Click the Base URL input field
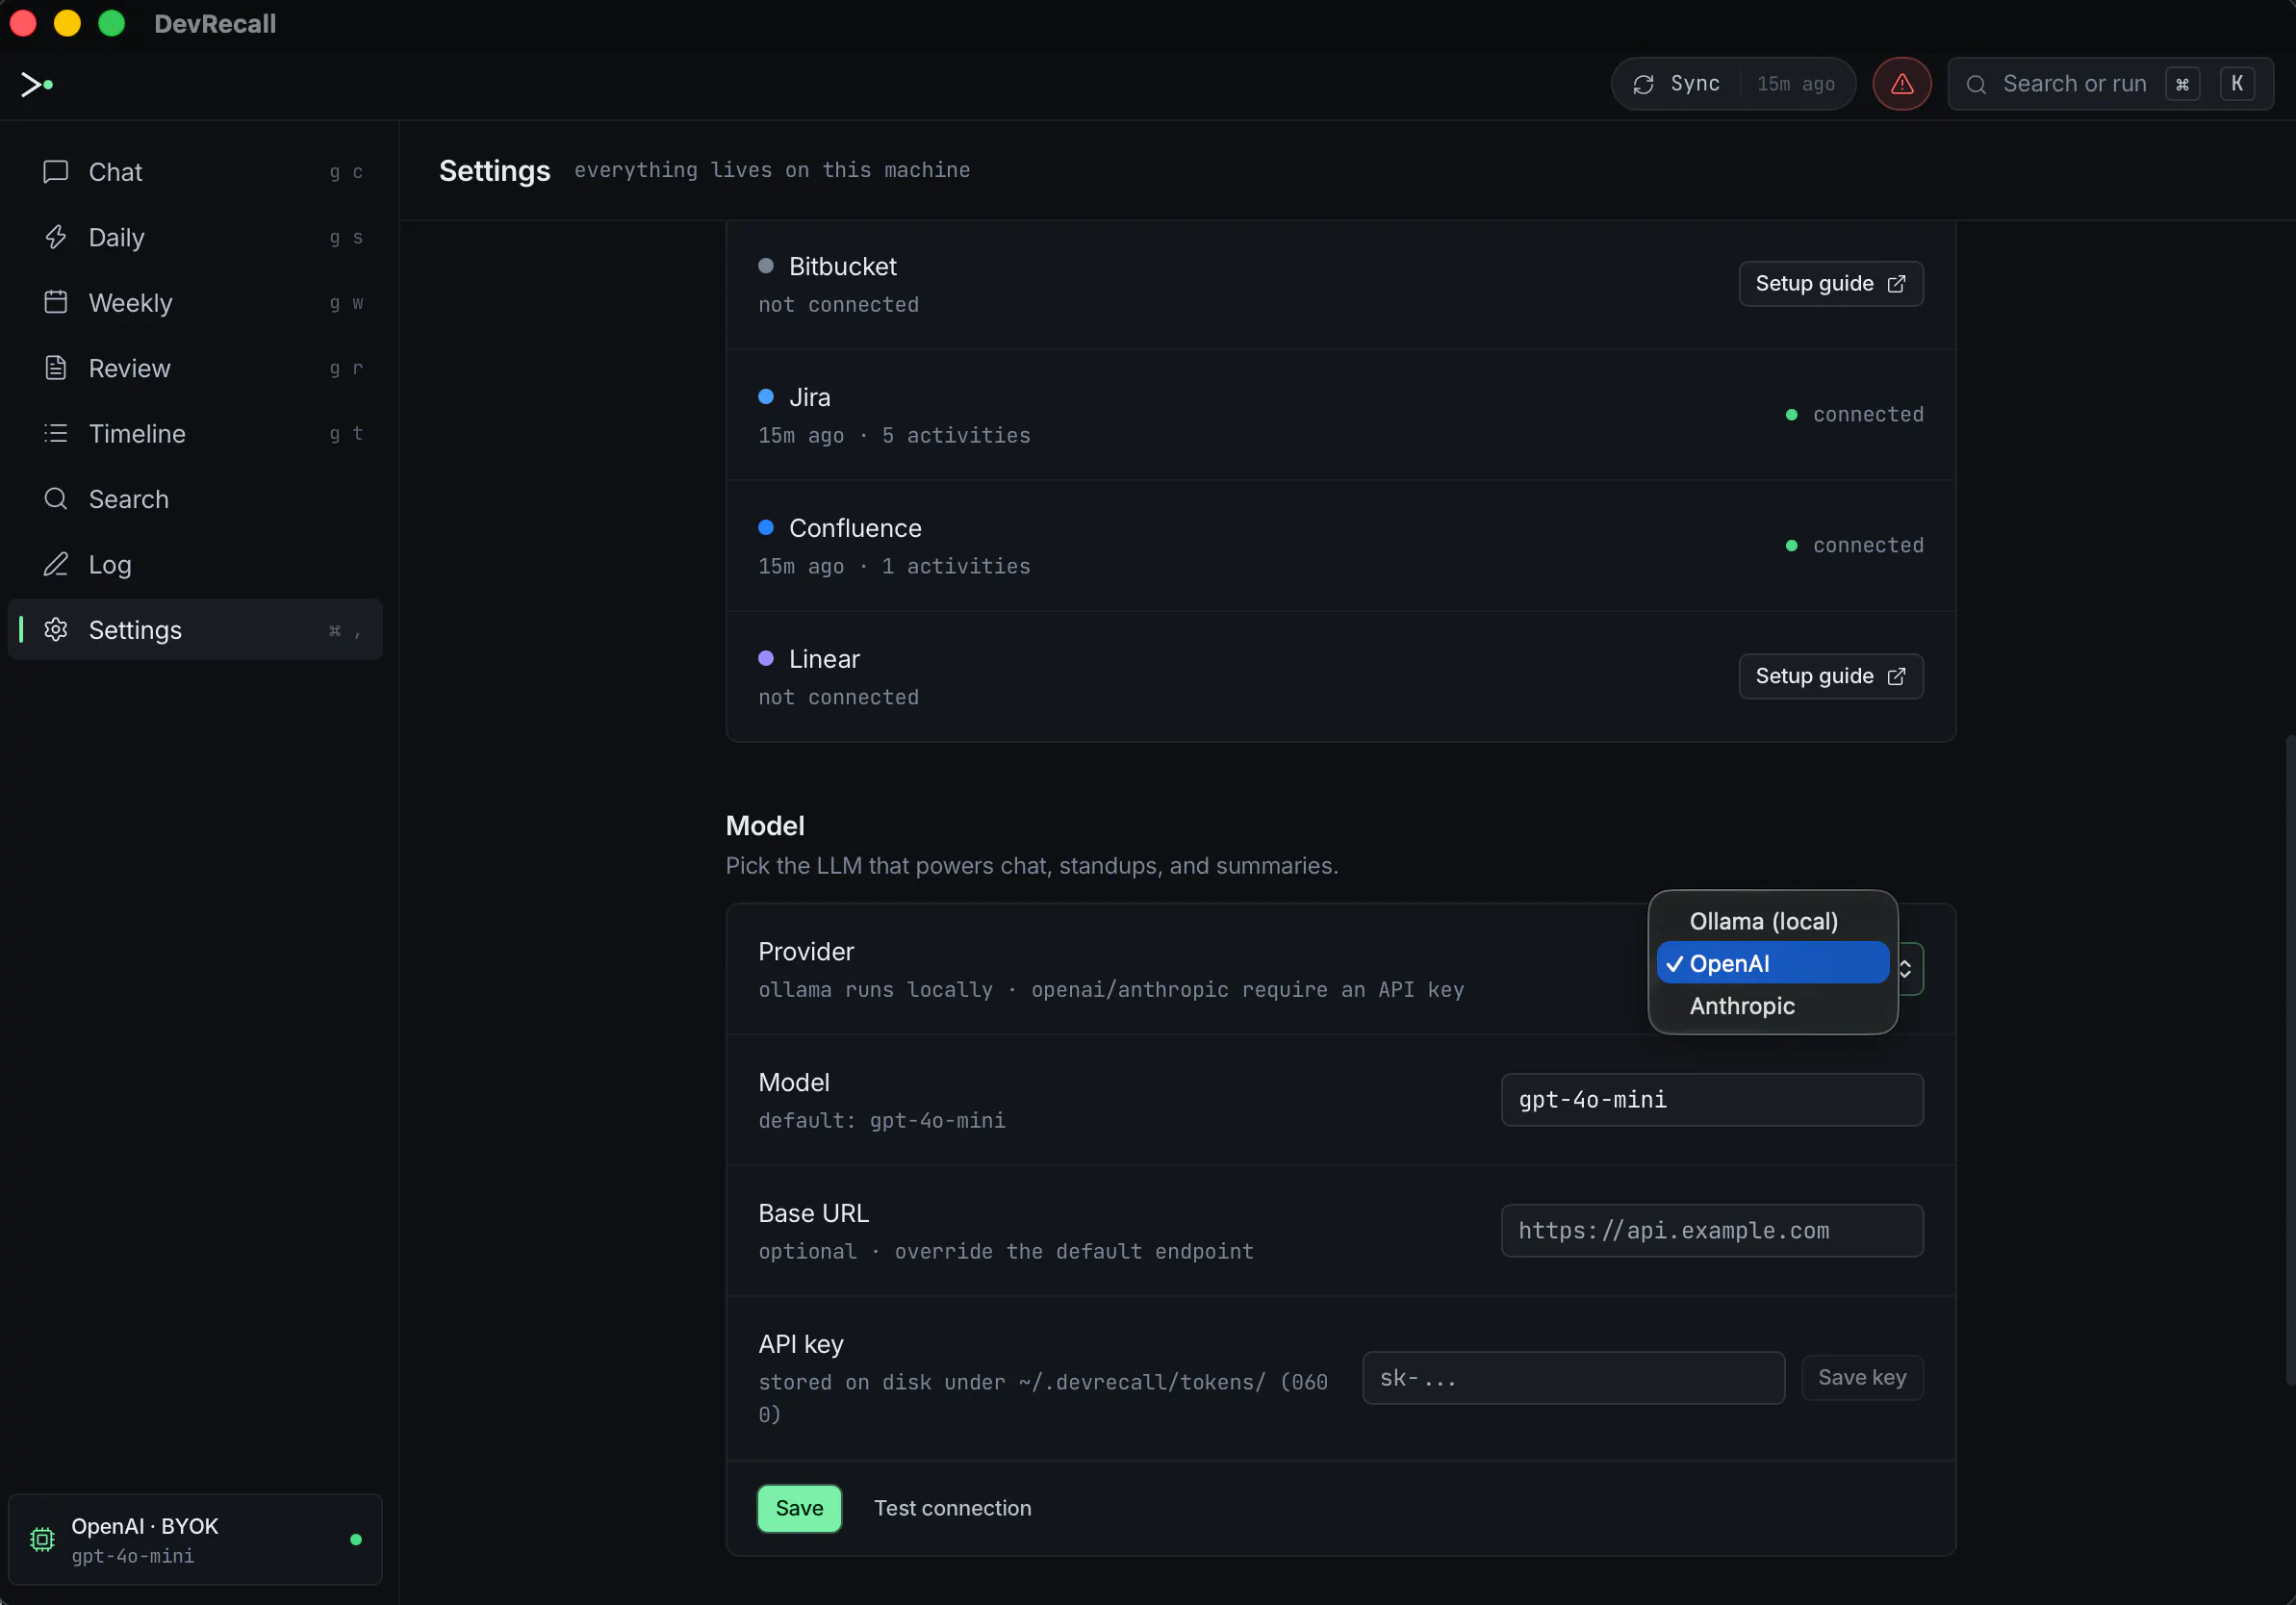2296x1605 pixels. click(x=1711, y=1230)
